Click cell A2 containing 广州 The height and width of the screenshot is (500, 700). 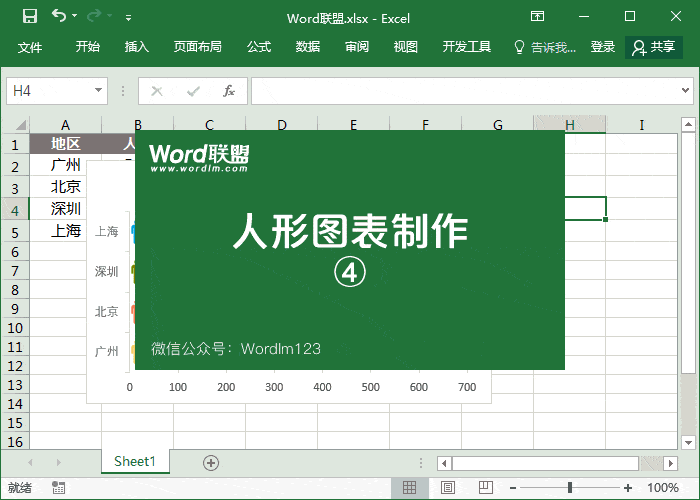[x=66, y=165]
